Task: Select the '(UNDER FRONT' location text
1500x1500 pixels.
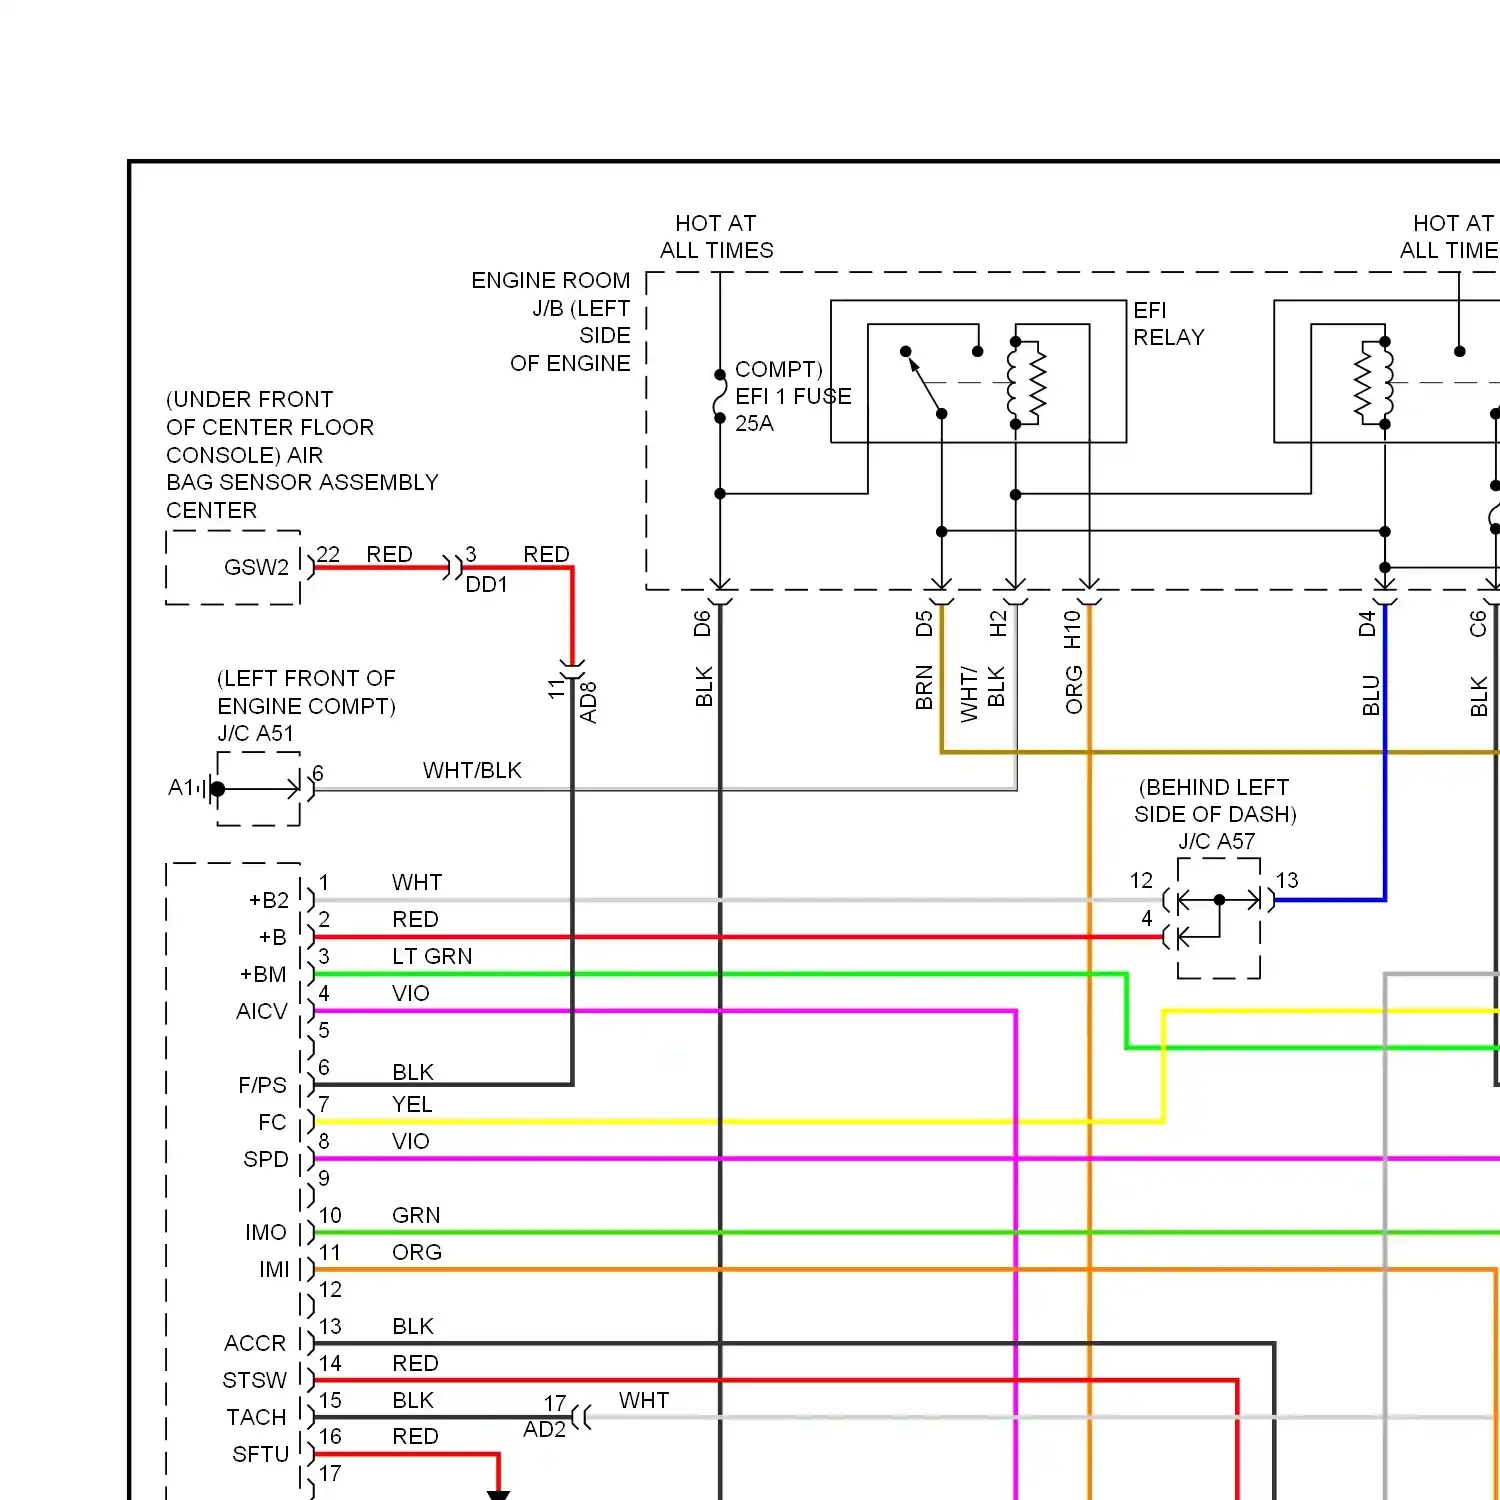Action: click(x=249, y=399)
